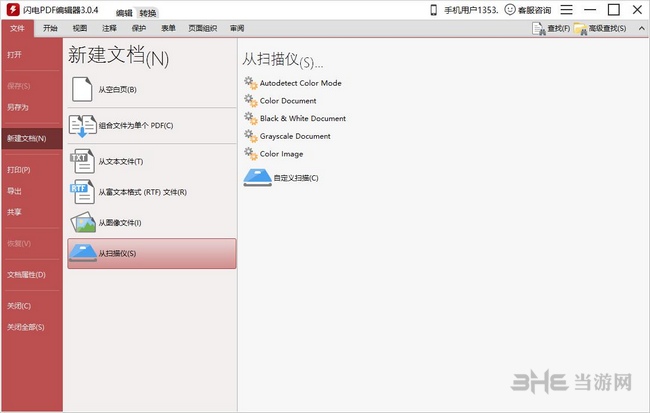Click the blank page icon for 从空白页(B)
This screenshot has width=650, height=413.
82,89
